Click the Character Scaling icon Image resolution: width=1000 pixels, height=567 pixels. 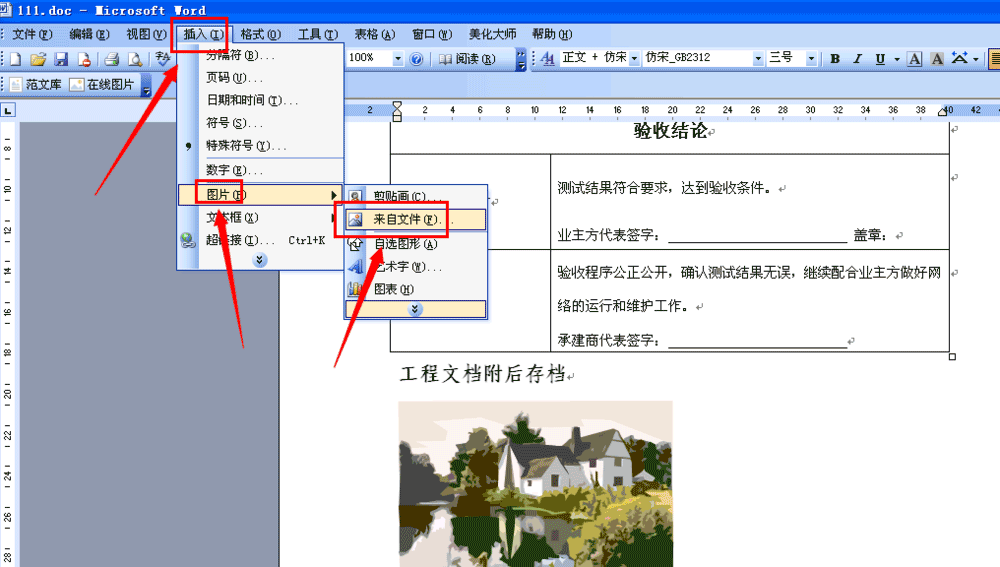[x=959, y=58]
